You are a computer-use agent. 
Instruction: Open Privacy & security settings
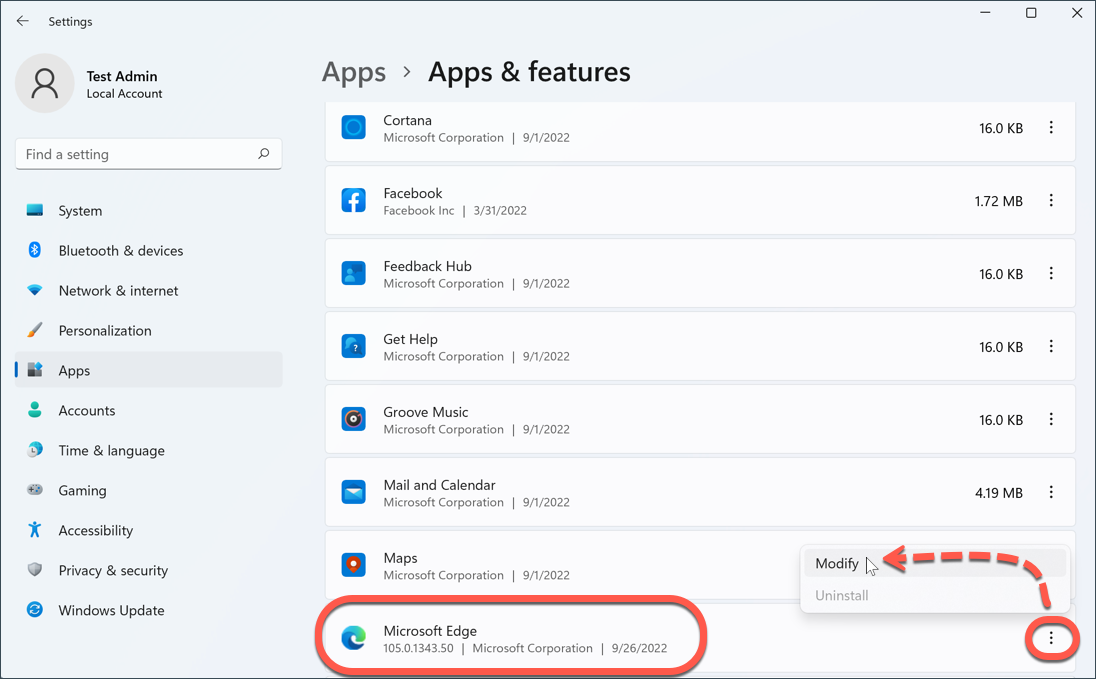pos(148,570)
